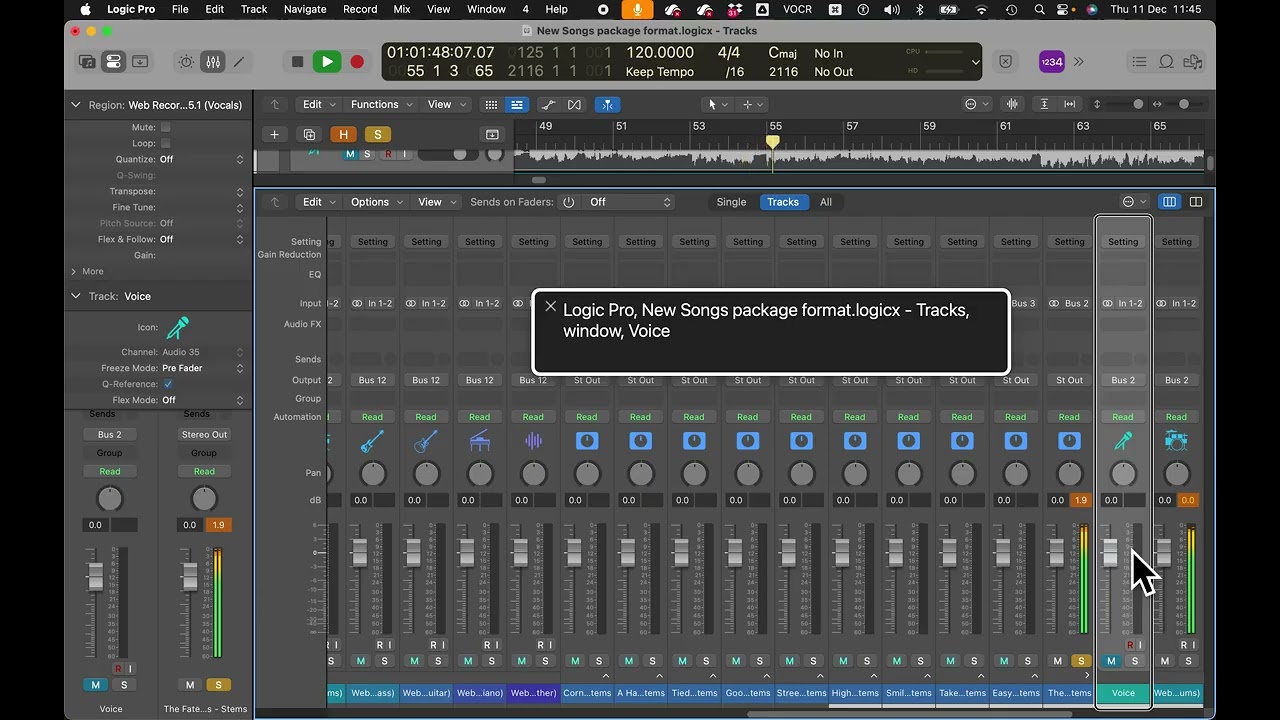
Task: Tick the Mute checkbox in Region inspector
Action: point(166,127)
